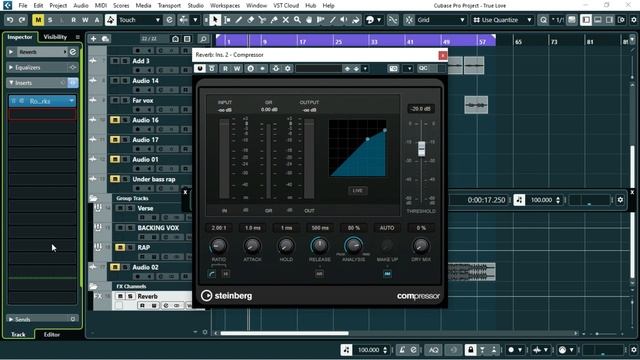Click the compressor Dry Mix knob
This screenshot has width=640, height=360.
420,246
